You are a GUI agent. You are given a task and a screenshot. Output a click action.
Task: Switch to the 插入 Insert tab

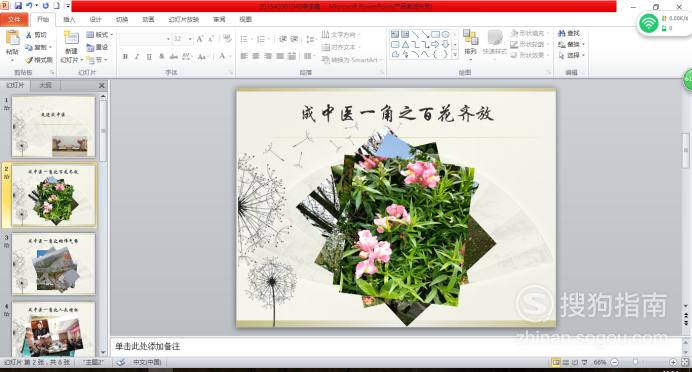[69, 19]
